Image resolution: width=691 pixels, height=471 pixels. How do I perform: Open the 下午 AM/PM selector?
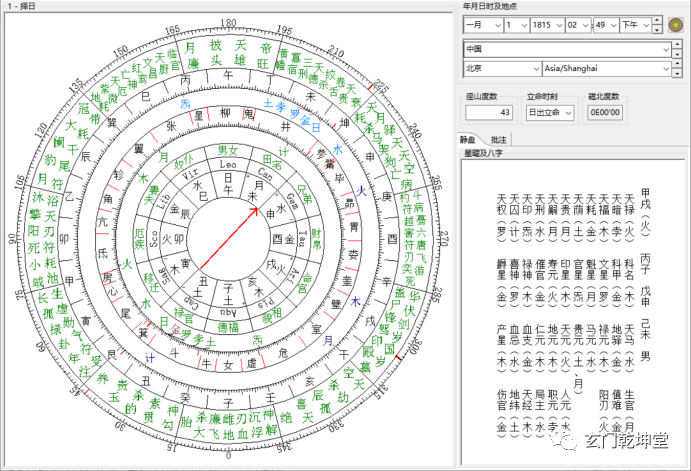pos(637,24)
